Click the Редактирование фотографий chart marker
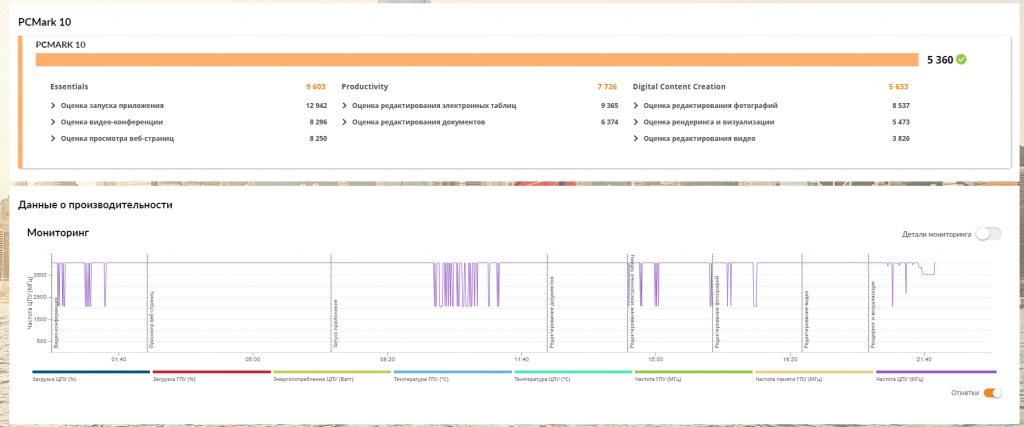 point(717,313)
